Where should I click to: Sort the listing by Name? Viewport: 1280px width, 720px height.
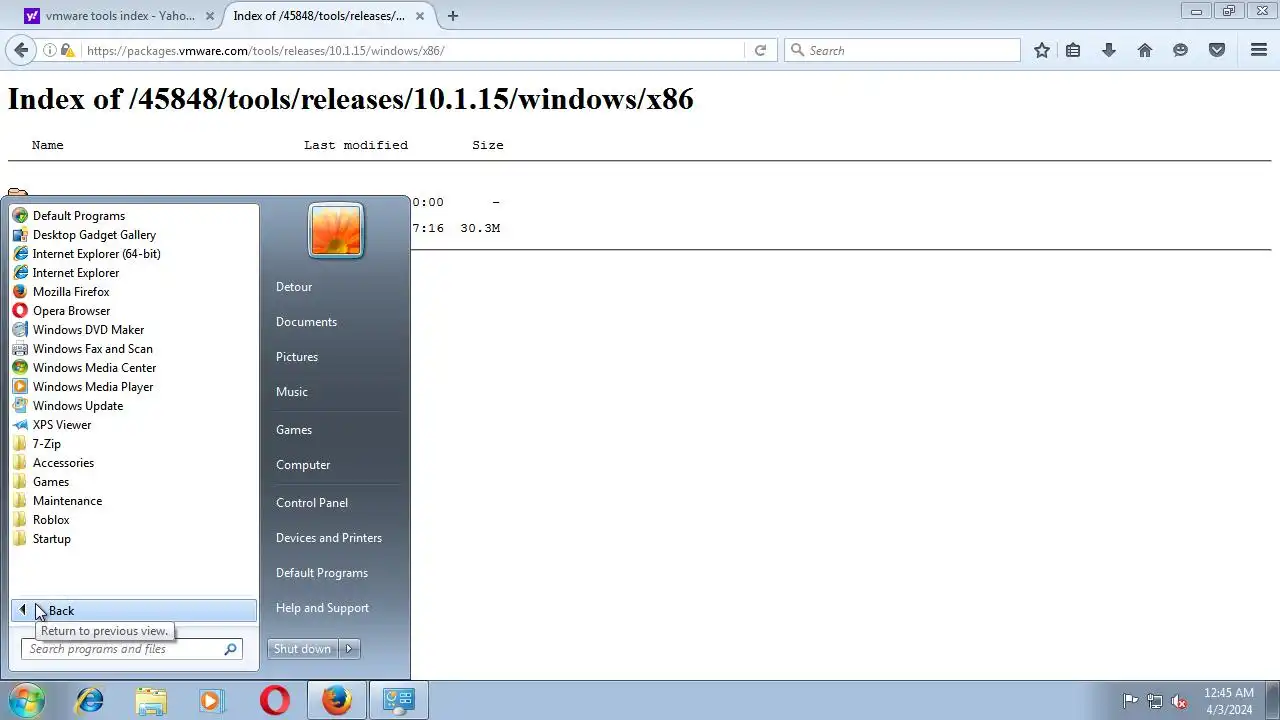click(x=48, y=145)
